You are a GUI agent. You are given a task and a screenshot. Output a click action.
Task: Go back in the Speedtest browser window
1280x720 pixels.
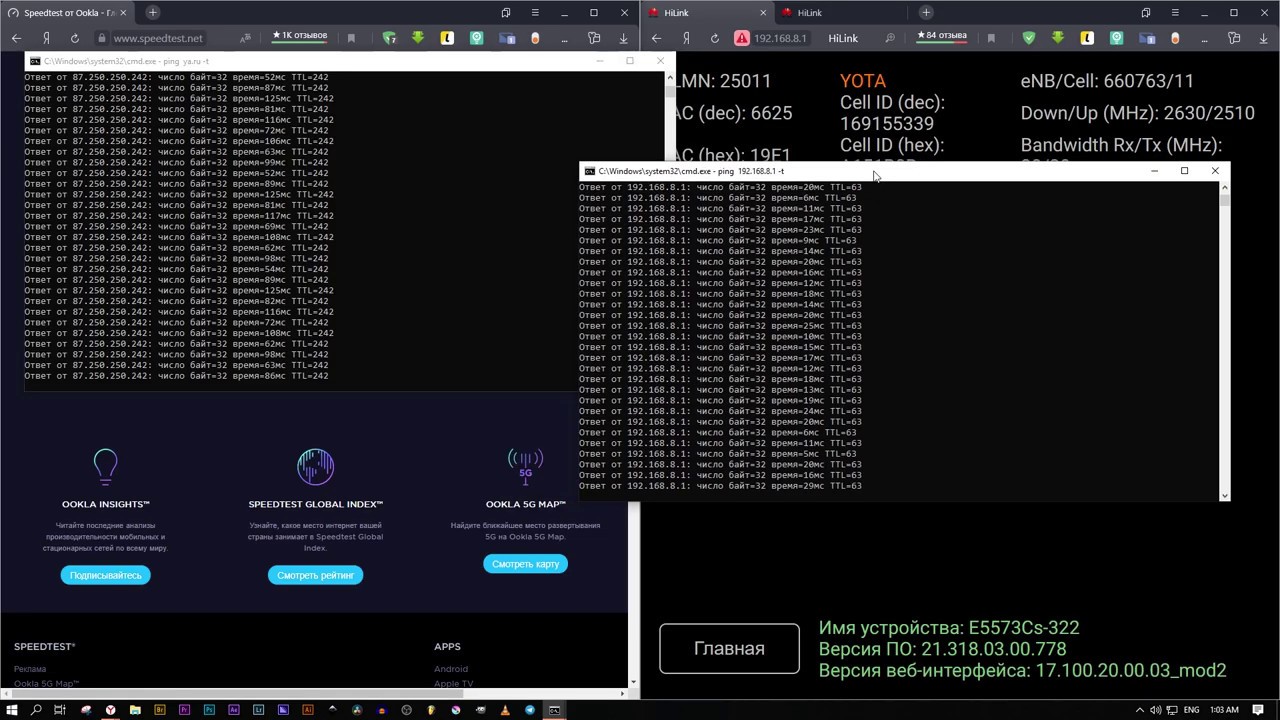[16, 38]
